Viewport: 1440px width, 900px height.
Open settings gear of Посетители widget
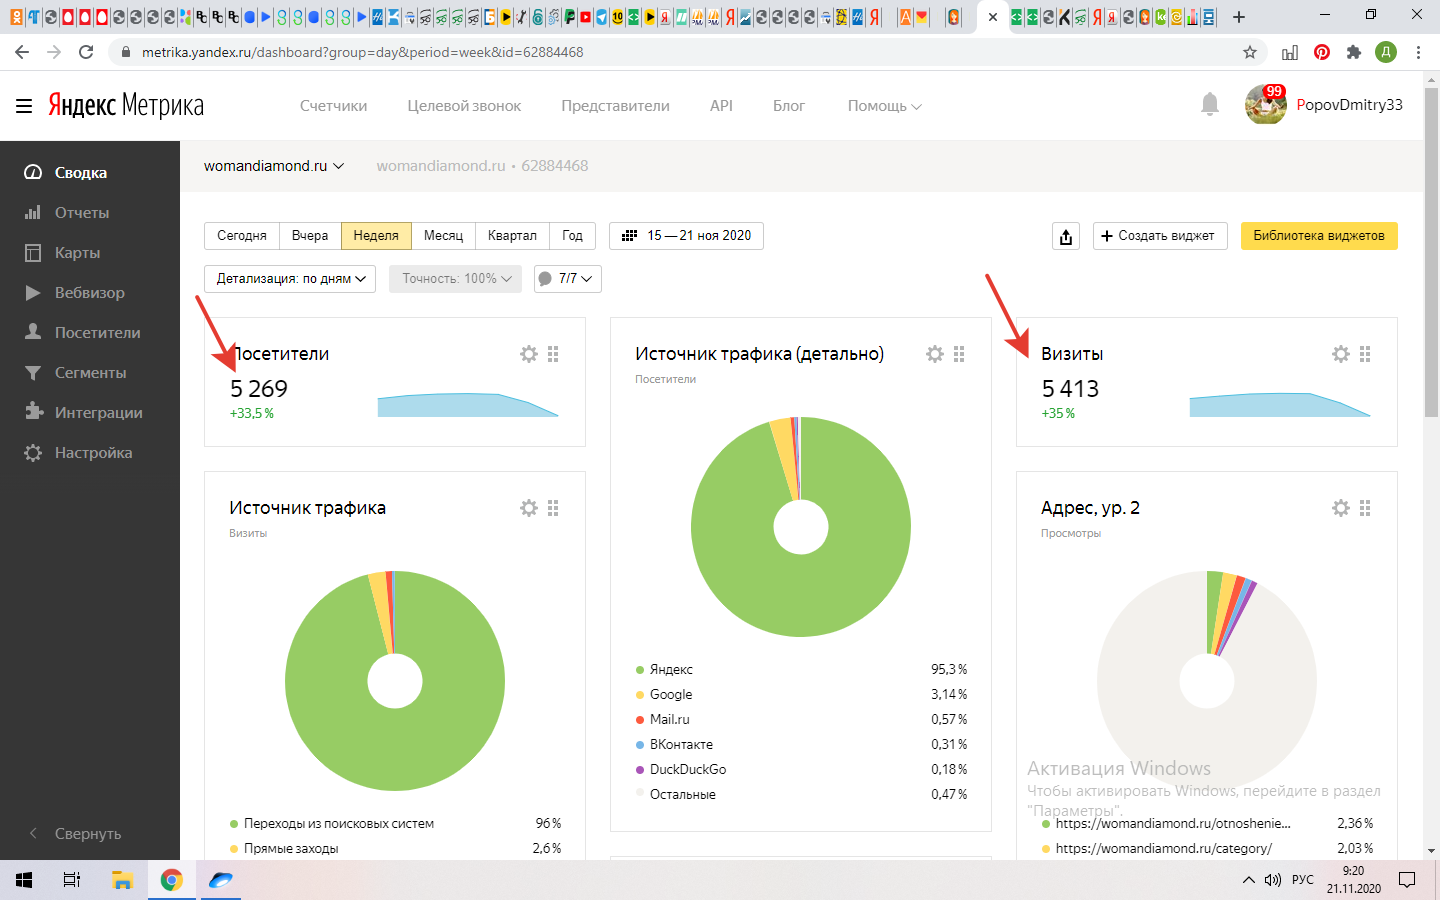pyautogui.click(x=529, y=354)
